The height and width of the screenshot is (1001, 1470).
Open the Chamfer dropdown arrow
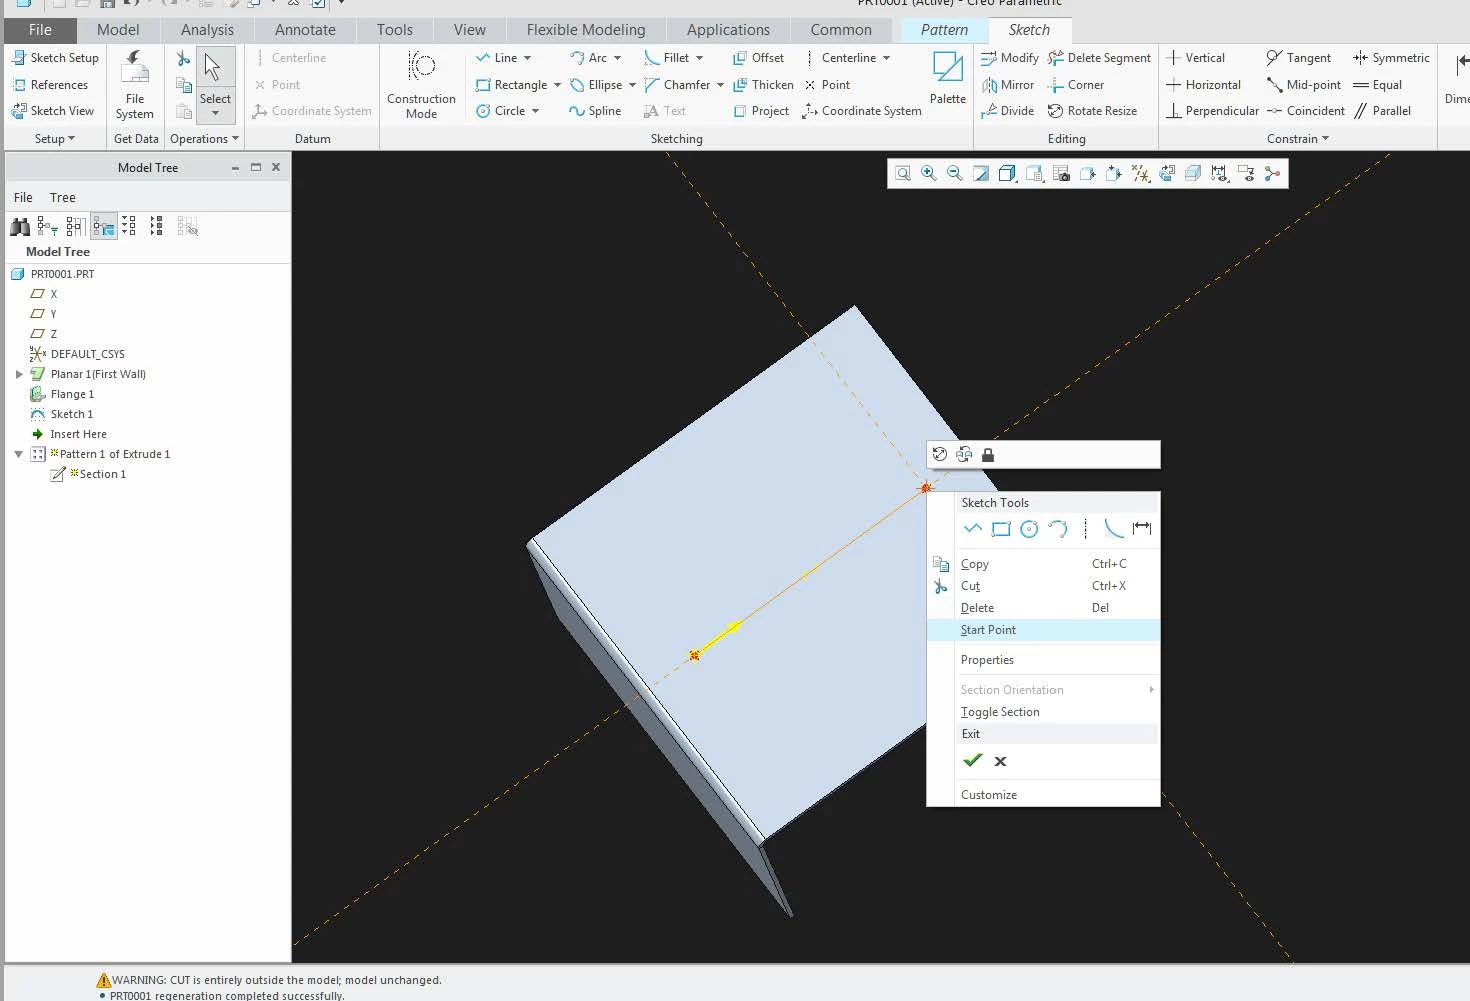720,85
